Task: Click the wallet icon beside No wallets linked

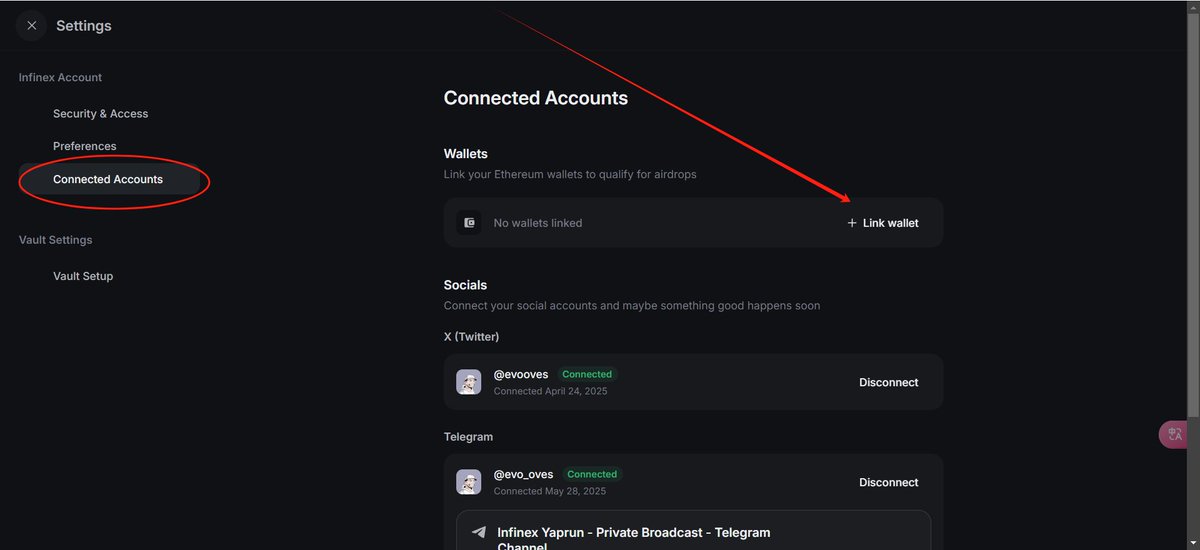Action: (469, 223)
